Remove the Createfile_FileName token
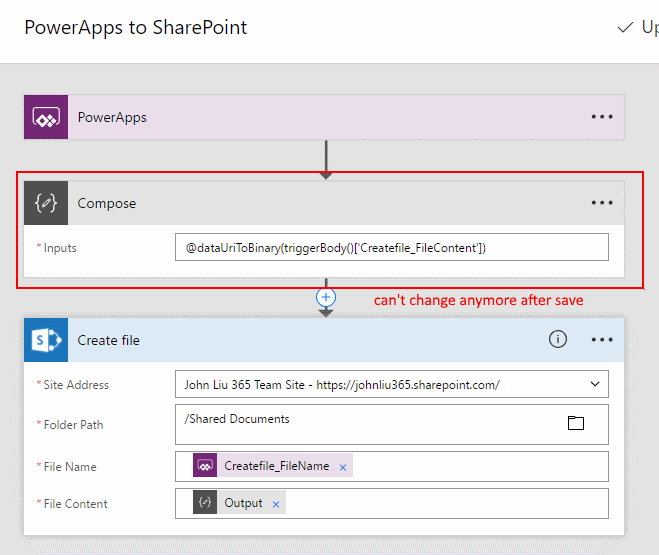659x555 pixels. (343, 467)
